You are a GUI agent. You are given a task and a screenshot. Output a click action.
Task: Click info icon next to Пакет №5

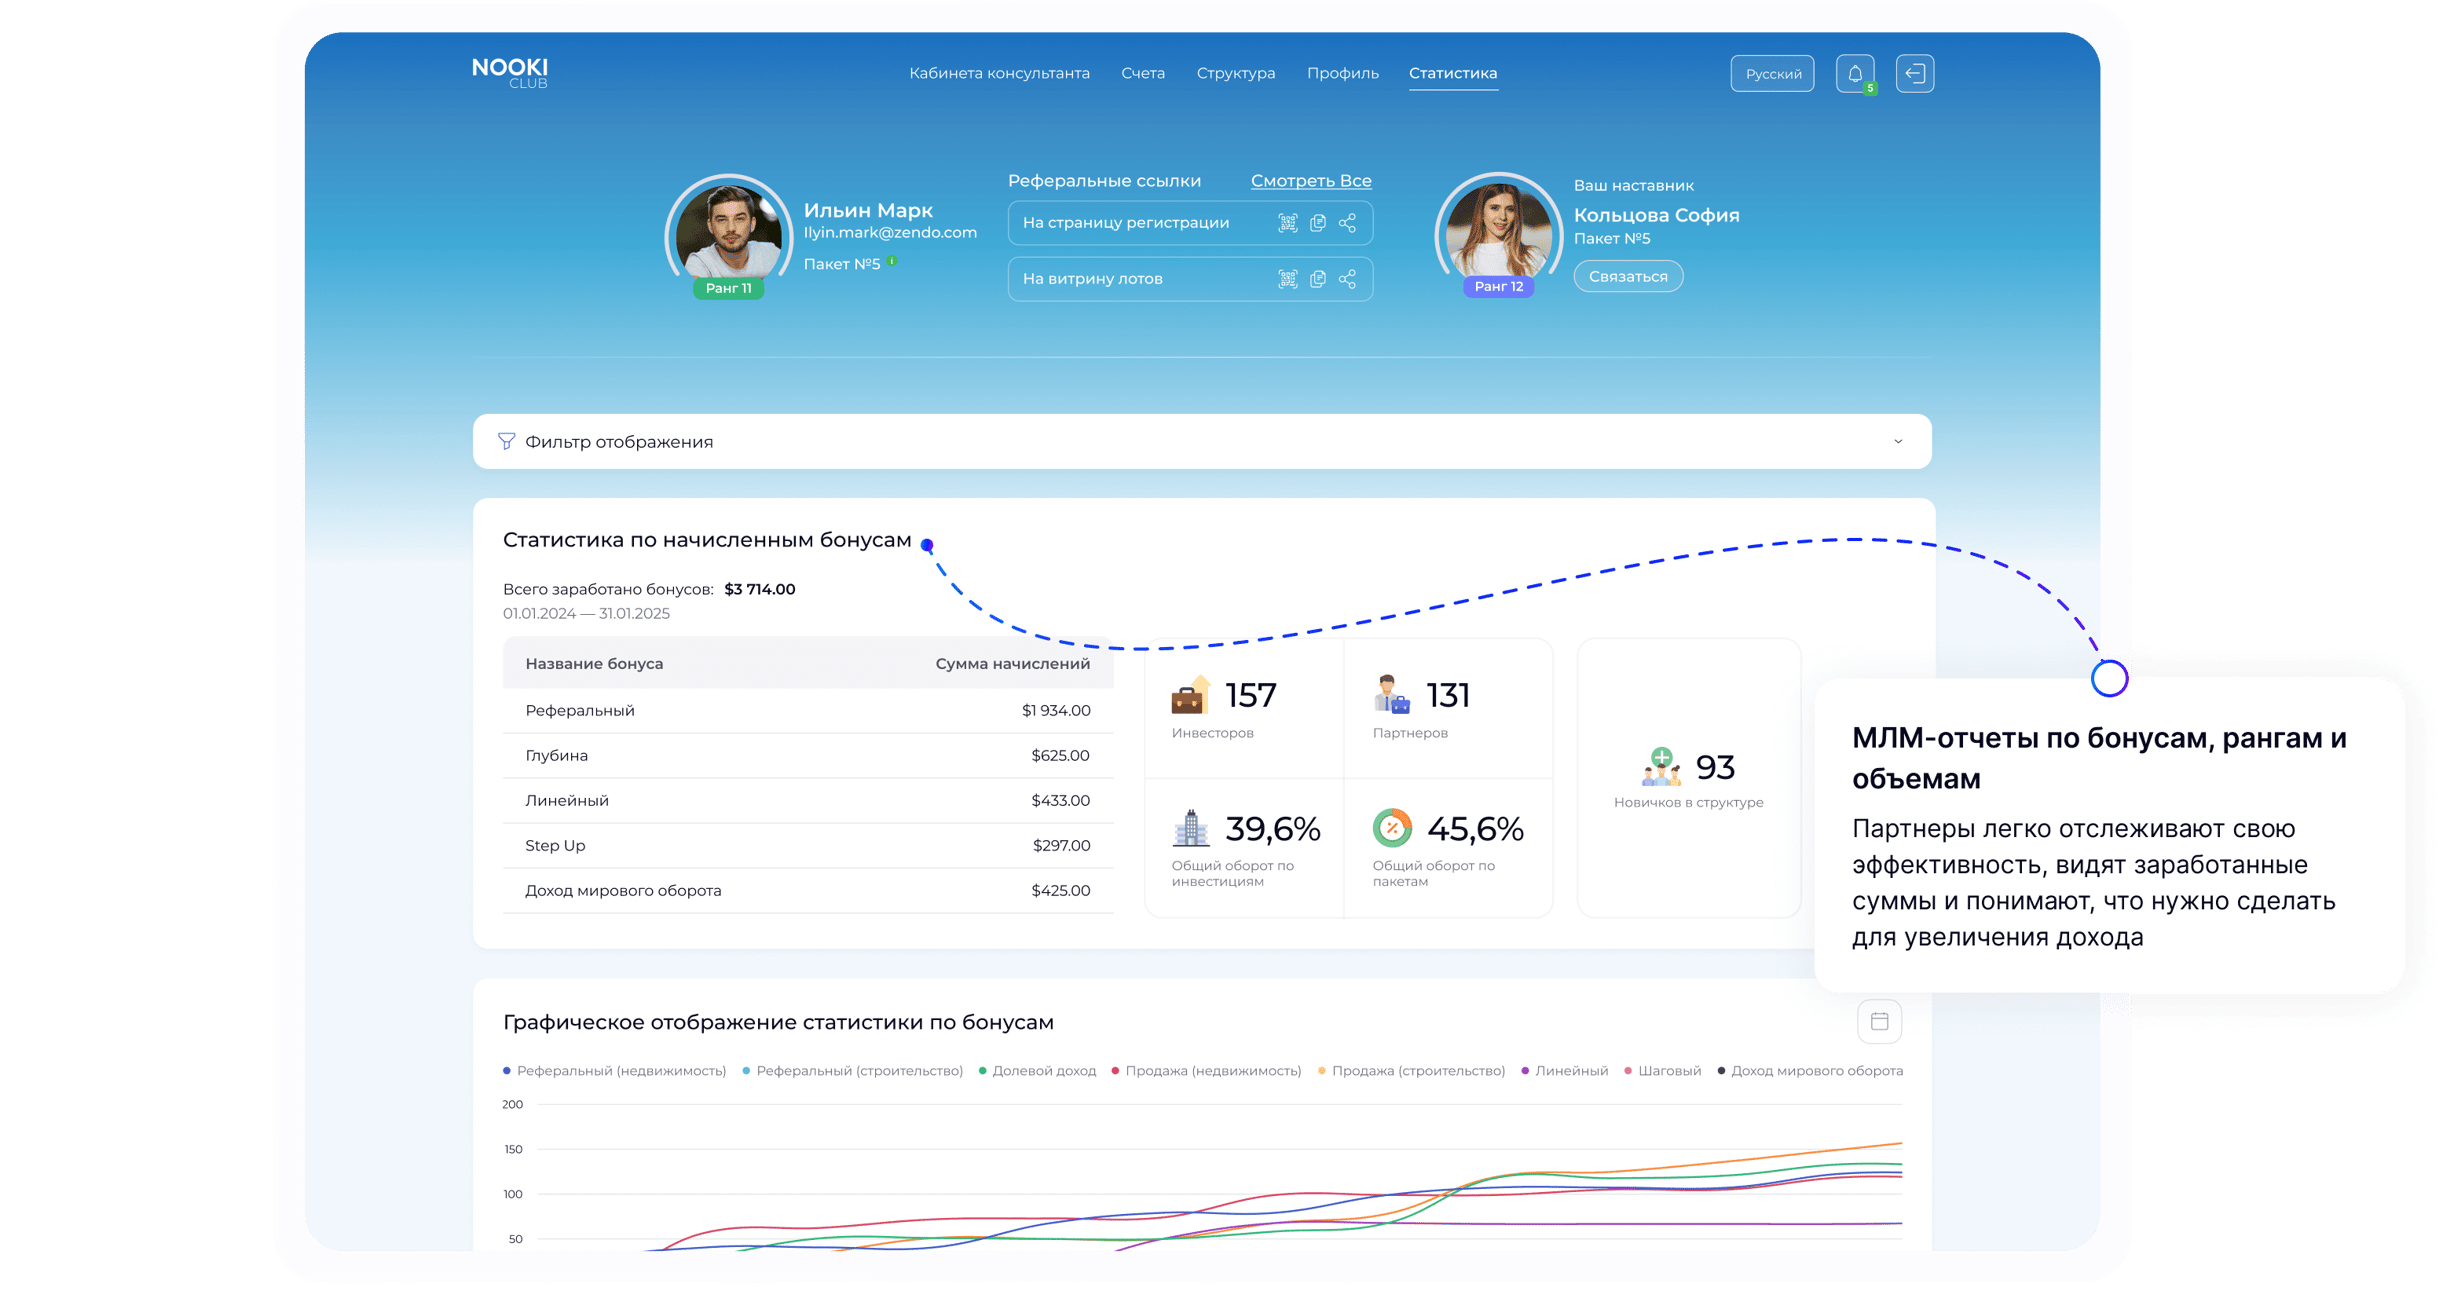pyautogui.click(x=892, y=261)
